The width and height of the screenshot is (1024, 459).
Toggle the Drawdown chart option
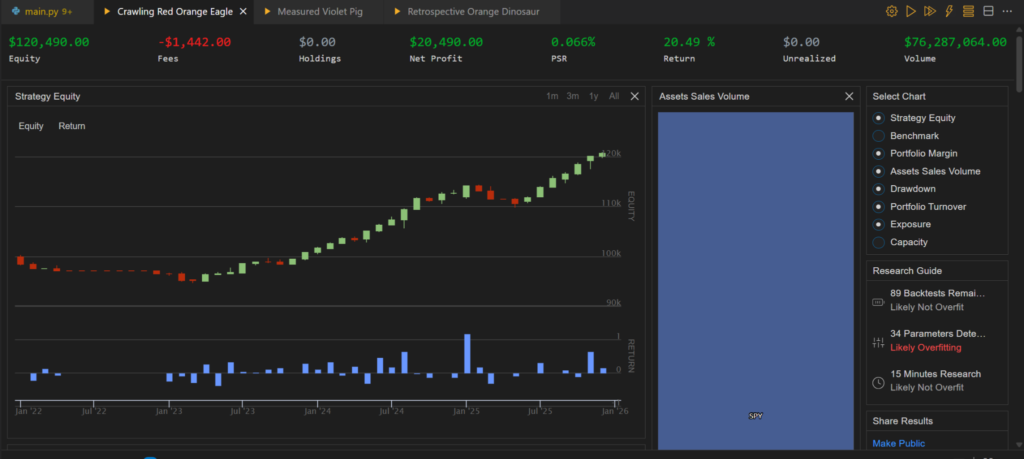click(x=878, y=189)
